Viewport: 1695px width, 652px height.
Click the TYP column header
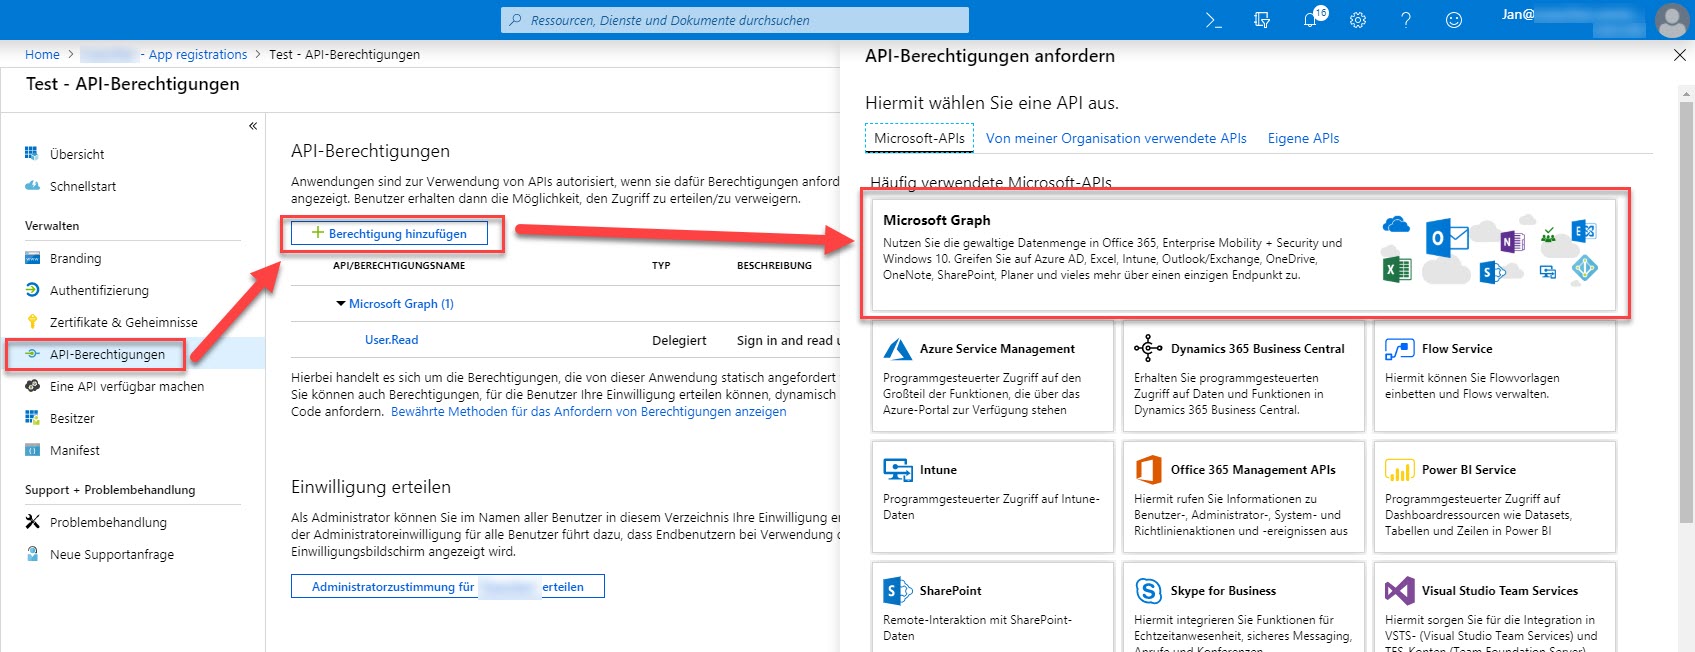click(661, 265)
